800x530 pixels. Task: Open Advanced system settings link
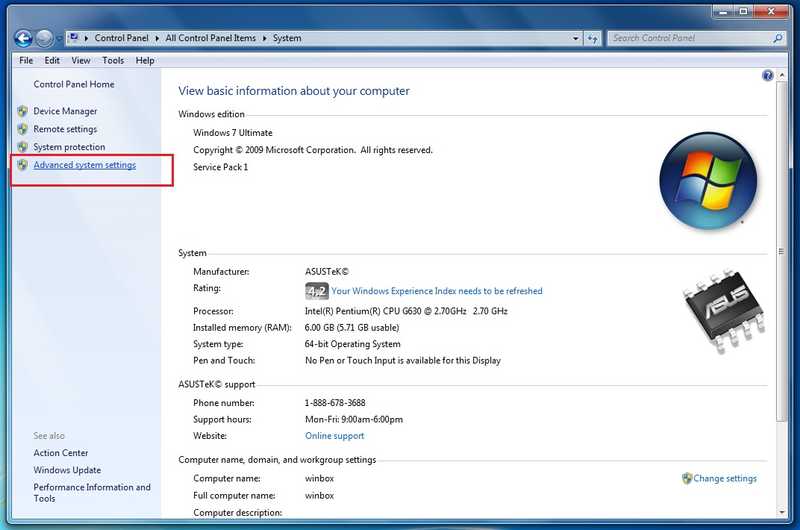(85, 165)
